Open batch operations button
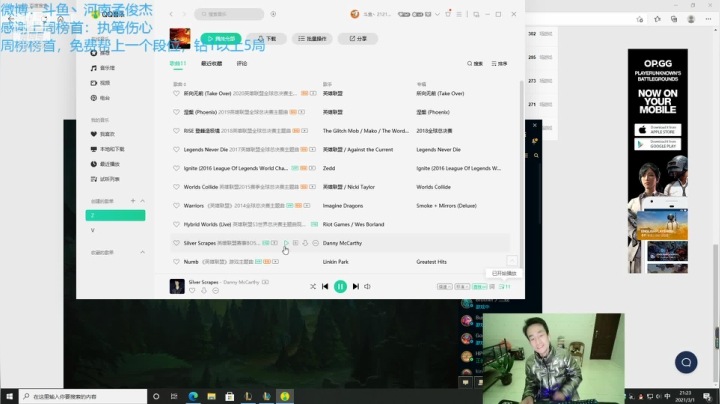This screenshot has height=404, width=720. tap(312, 39)
